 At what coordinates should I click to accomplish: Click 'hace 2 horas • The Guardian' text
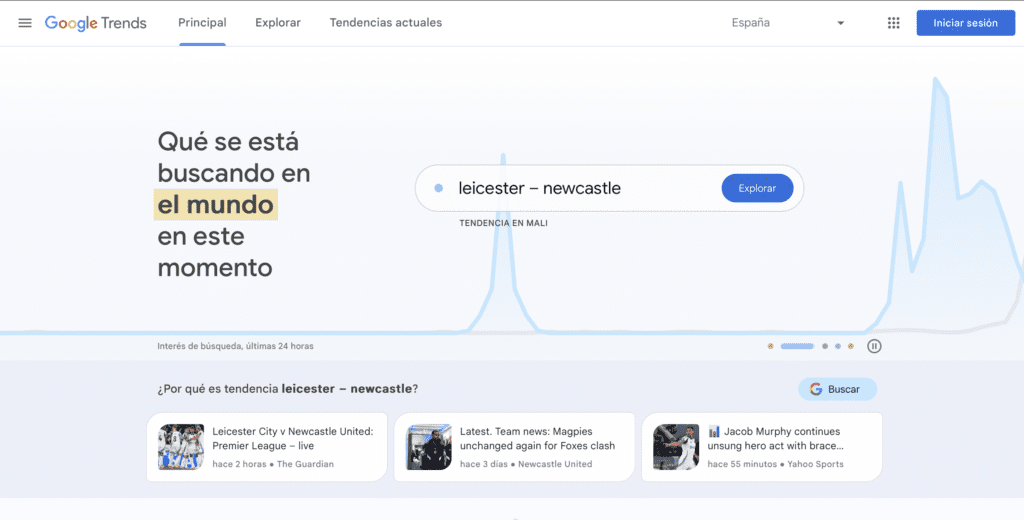pyautogui.click(x=273, y=464)
